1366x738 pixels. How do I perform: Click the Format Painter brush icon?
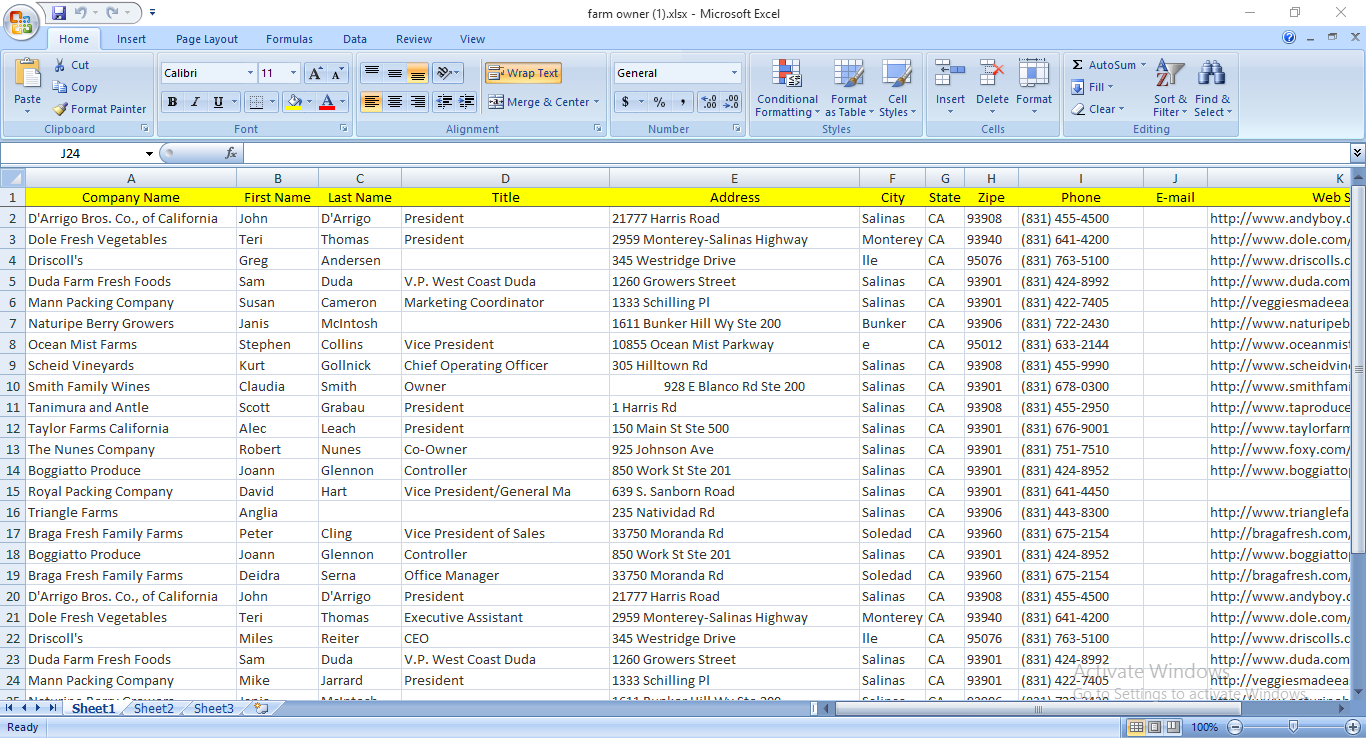pyautogui.click(x=60, y=109)
